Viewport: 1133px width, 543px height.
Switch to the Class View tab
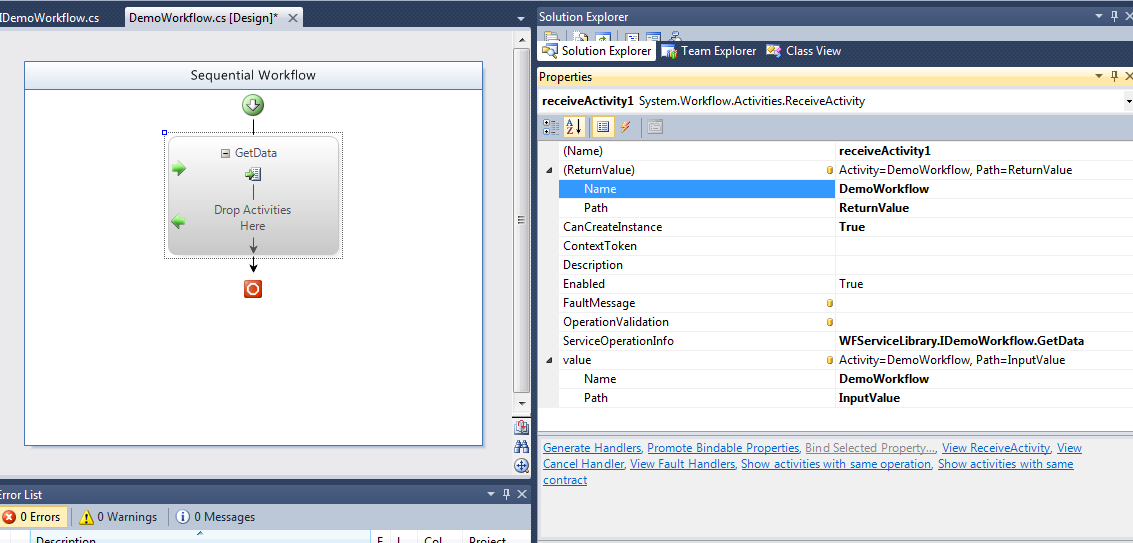pyautogui.click(x=804, y=51)
